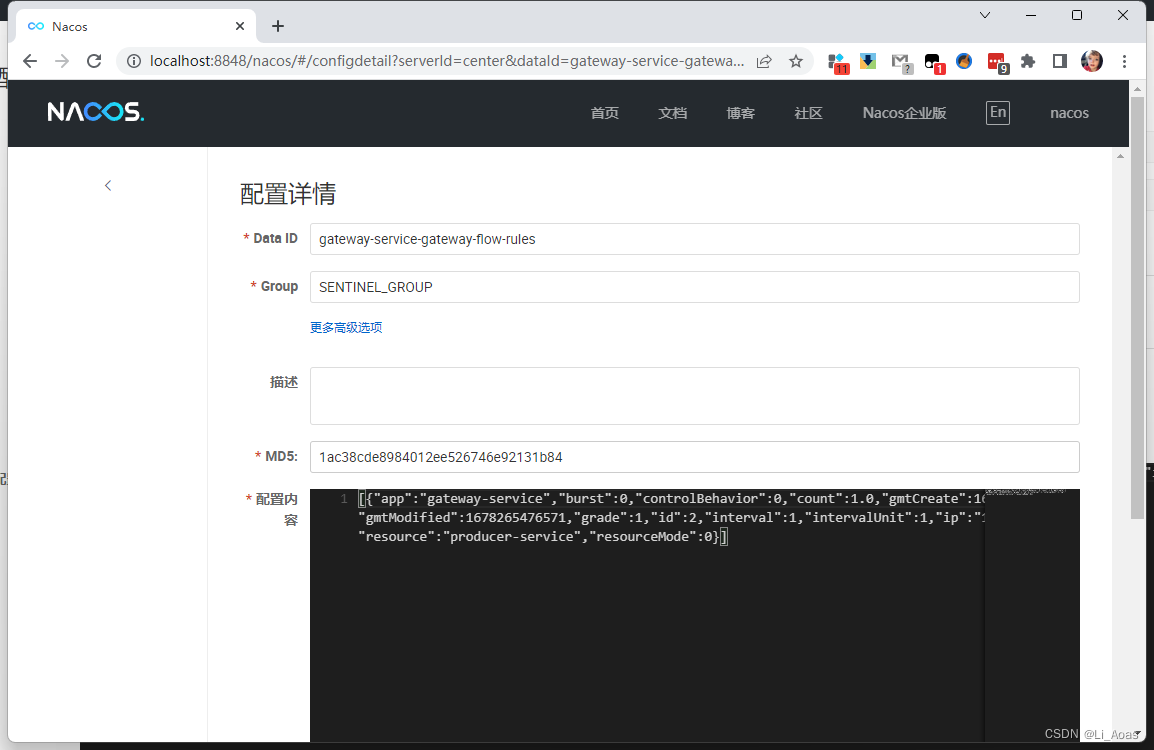Open the download extension with blue arrow

[868, 61]
